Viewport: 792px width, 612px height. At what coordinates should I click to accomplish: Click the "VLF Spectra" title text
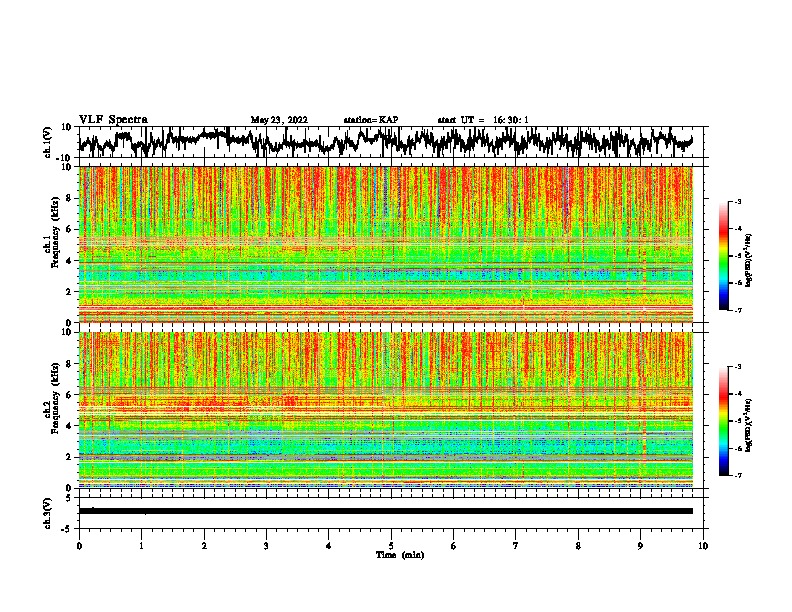[113, 120]
